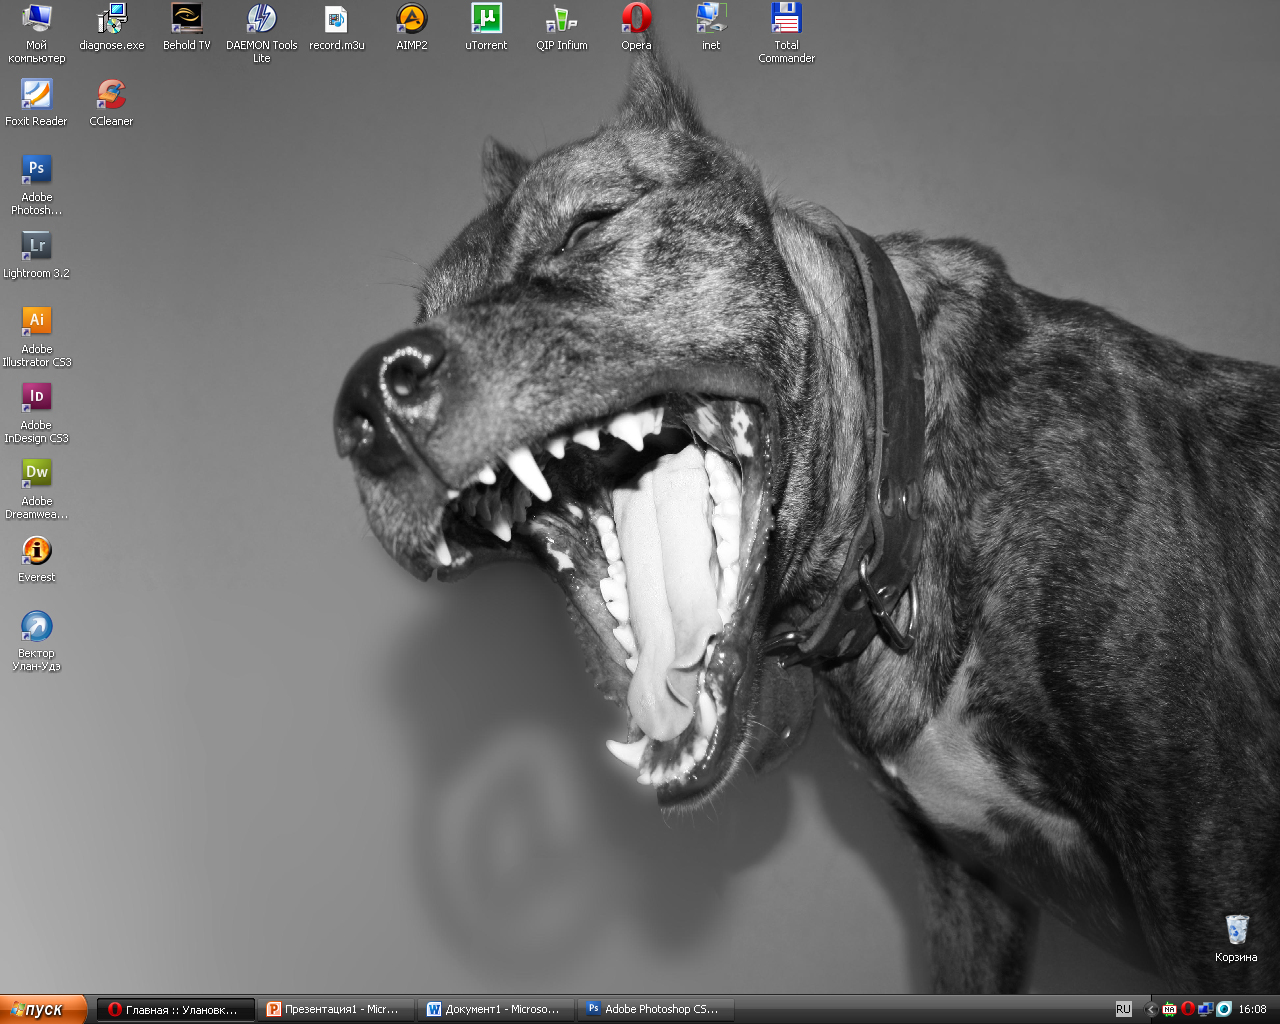
Task: Click the Adobe Illustrator CS3 shortcut
Action: [36, 322]
